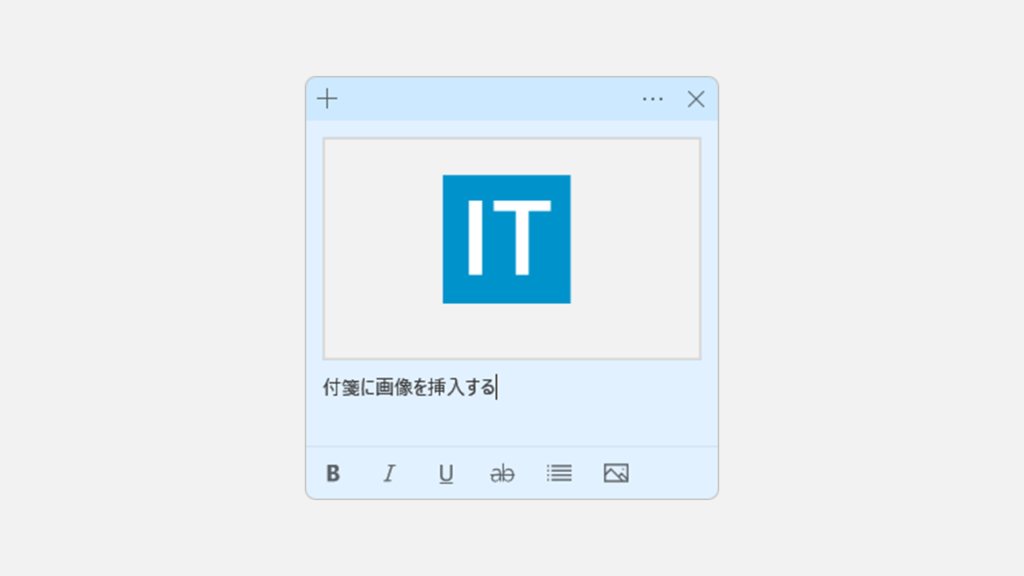Screen dimensions: 1024x576
Task: Create a new note with the plus icon
Action: (327, 99)
